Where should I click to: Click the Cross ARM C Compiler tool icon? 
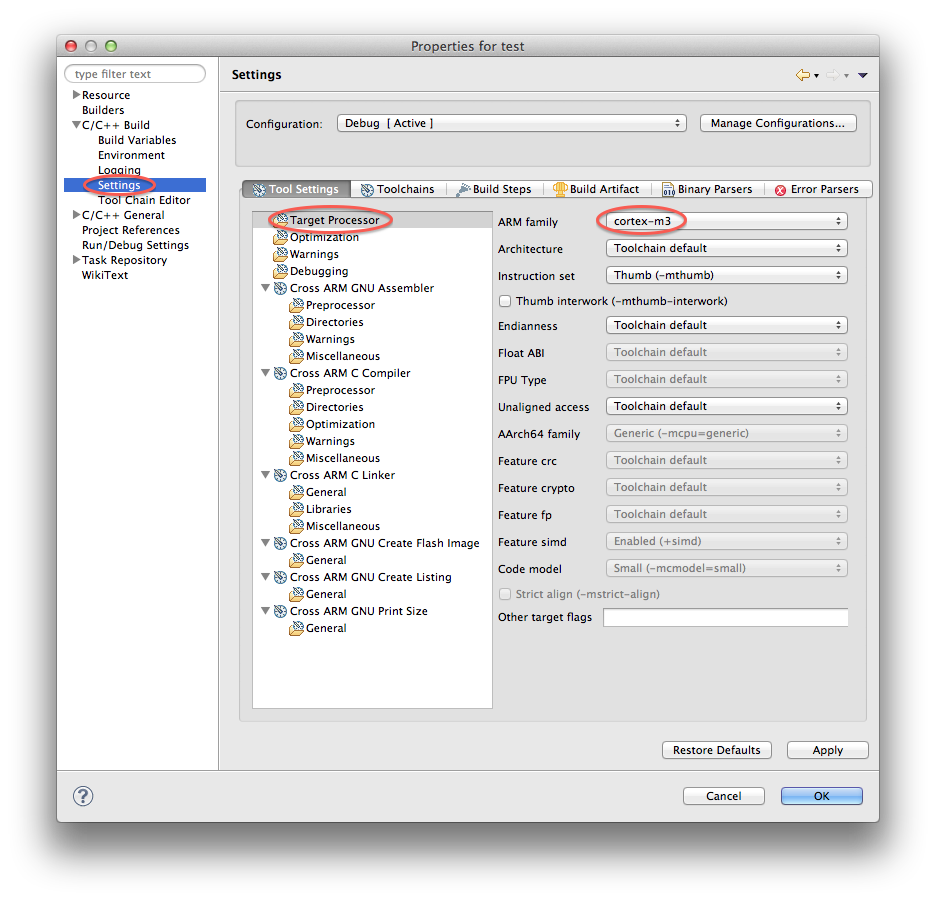[281, 373]
